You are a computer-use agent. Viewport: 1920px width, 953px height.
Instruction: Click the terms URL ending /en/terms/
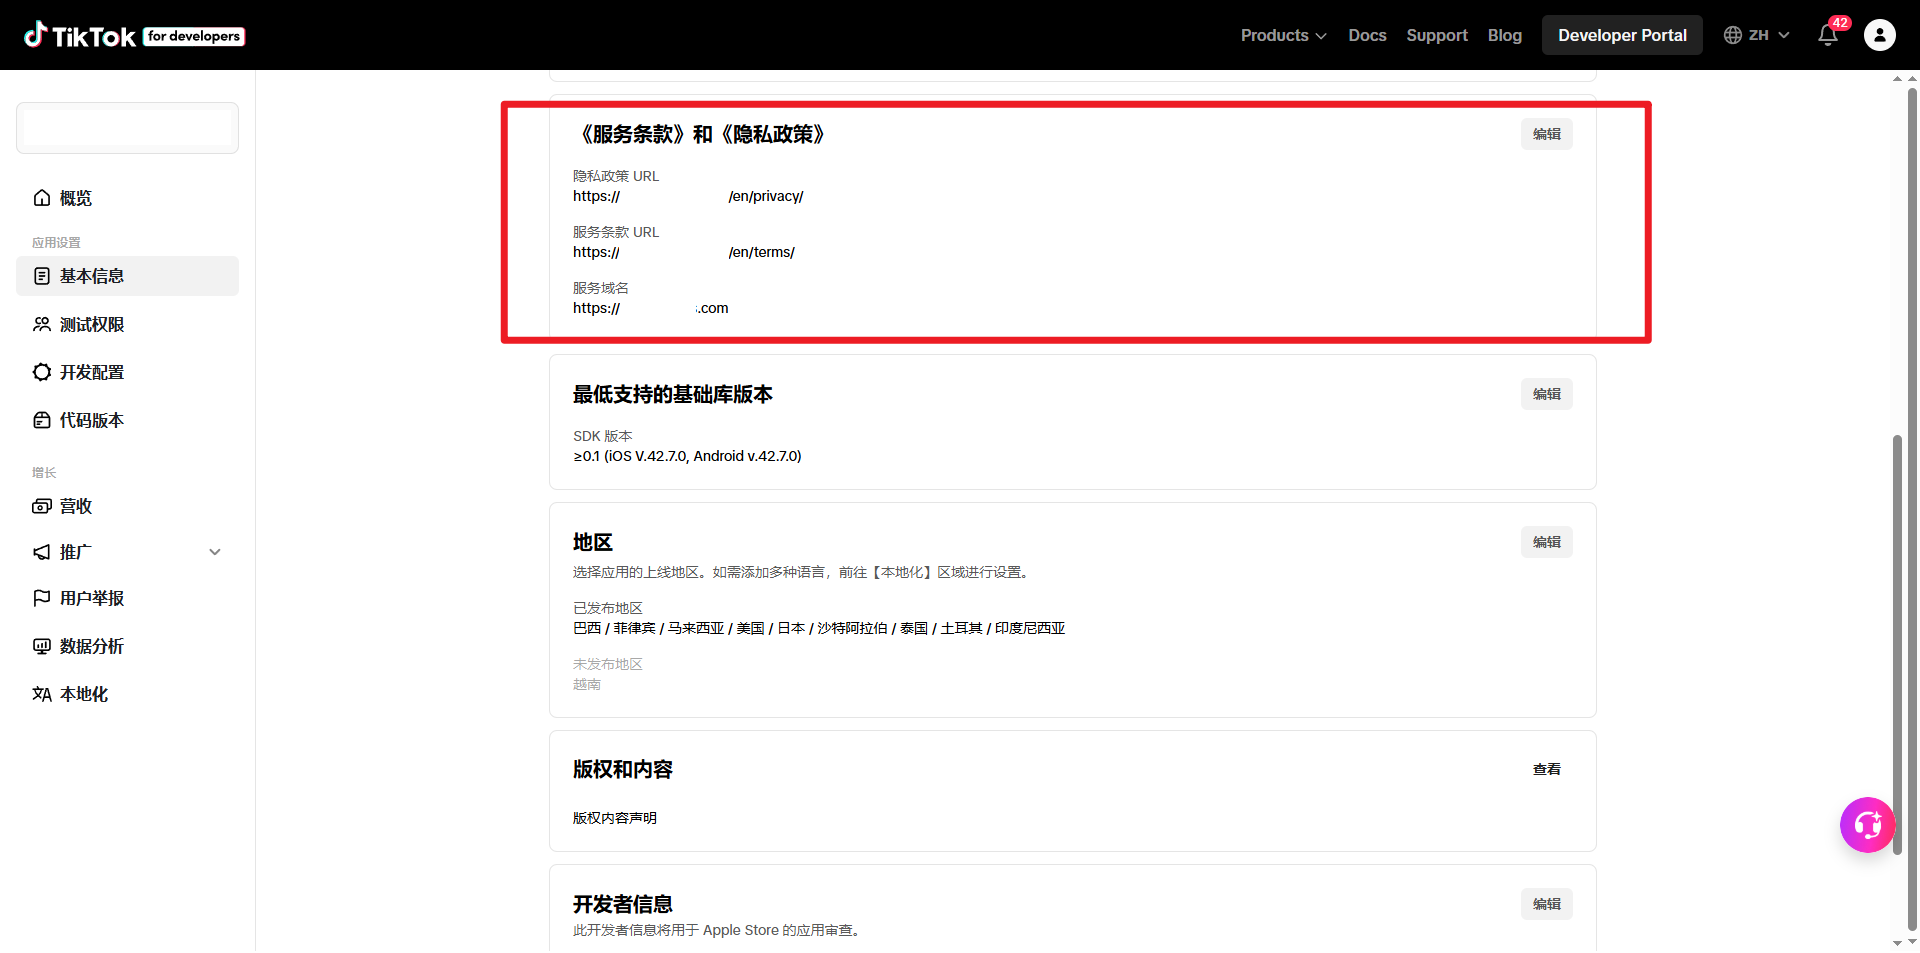(x=684, y=252)
